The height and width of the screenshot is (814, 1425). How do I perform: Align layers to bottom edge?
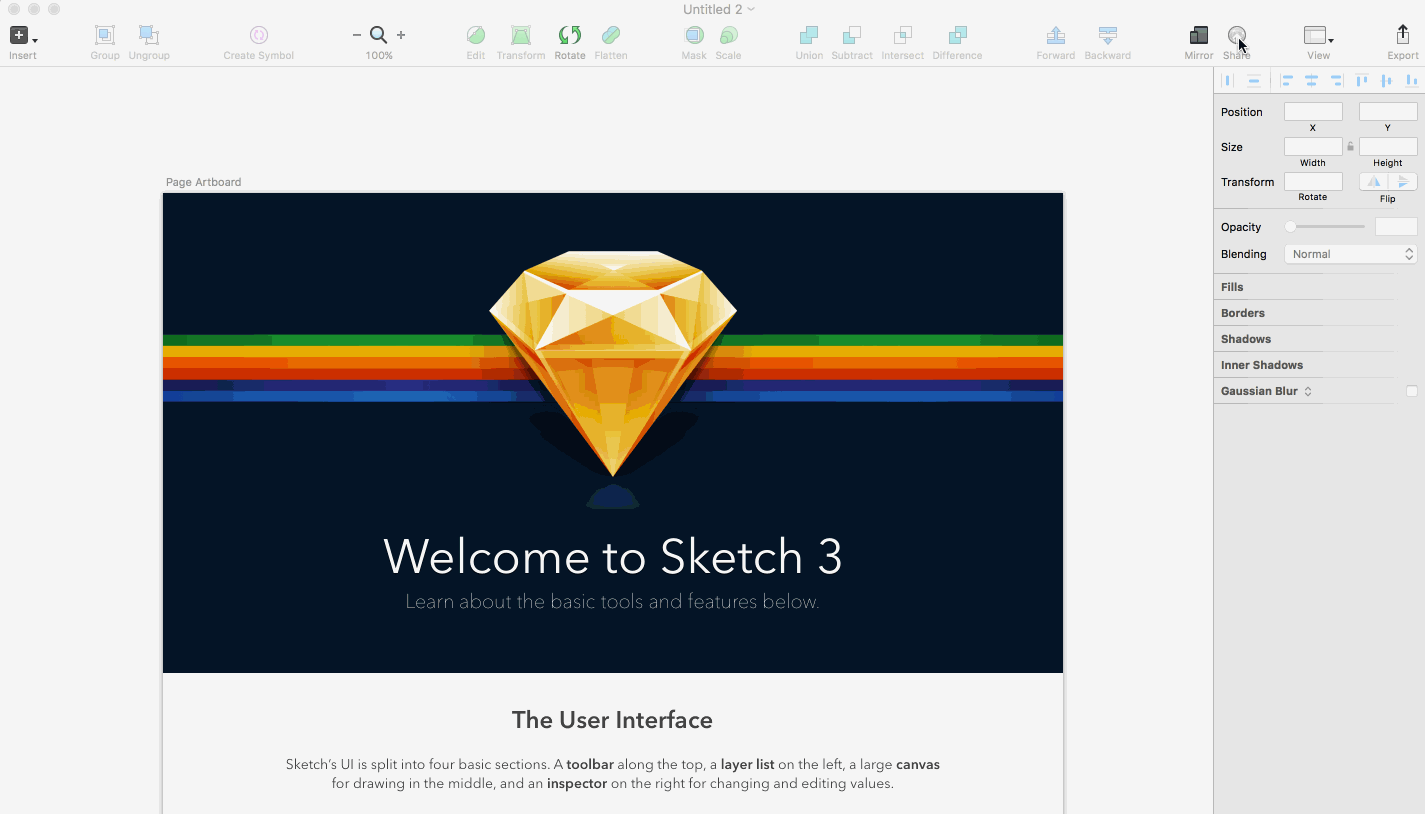point(1411,80)
